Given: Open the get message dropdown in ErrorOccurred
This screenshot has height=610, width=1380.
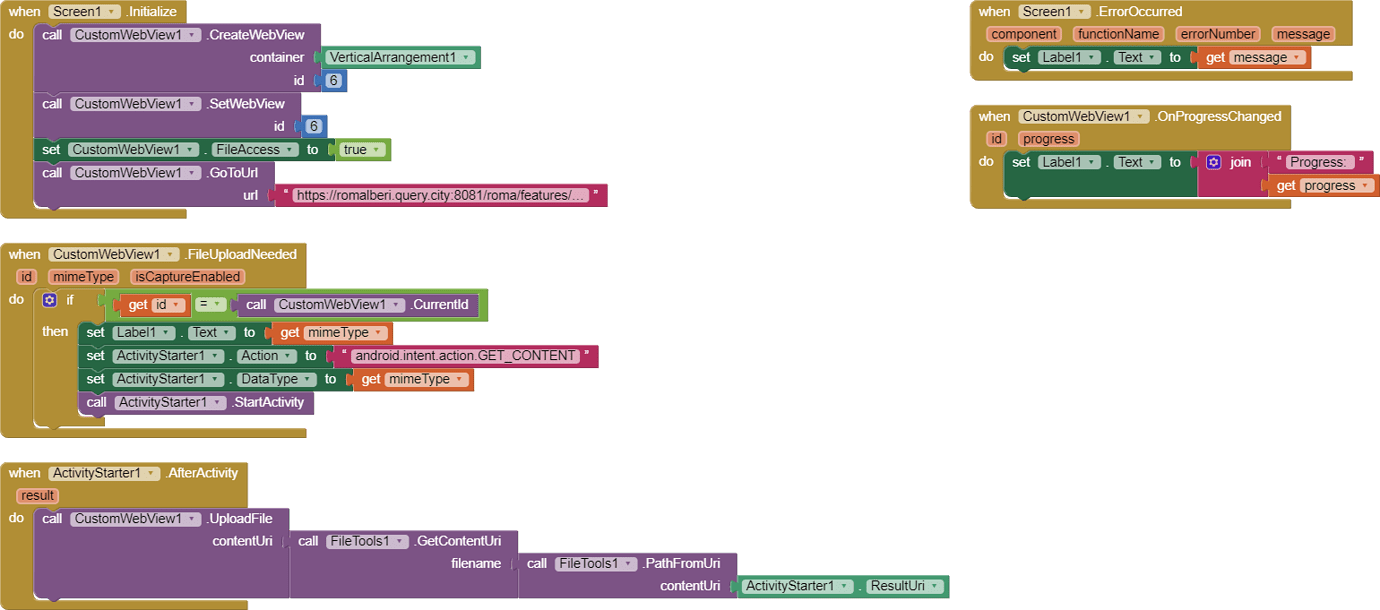Looking at the screenshot, I should point(1294,57).
